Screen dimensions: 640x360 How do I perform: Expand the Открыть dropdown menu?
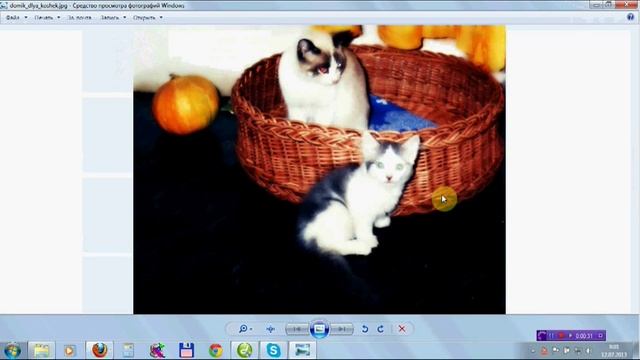pos(148,18)
